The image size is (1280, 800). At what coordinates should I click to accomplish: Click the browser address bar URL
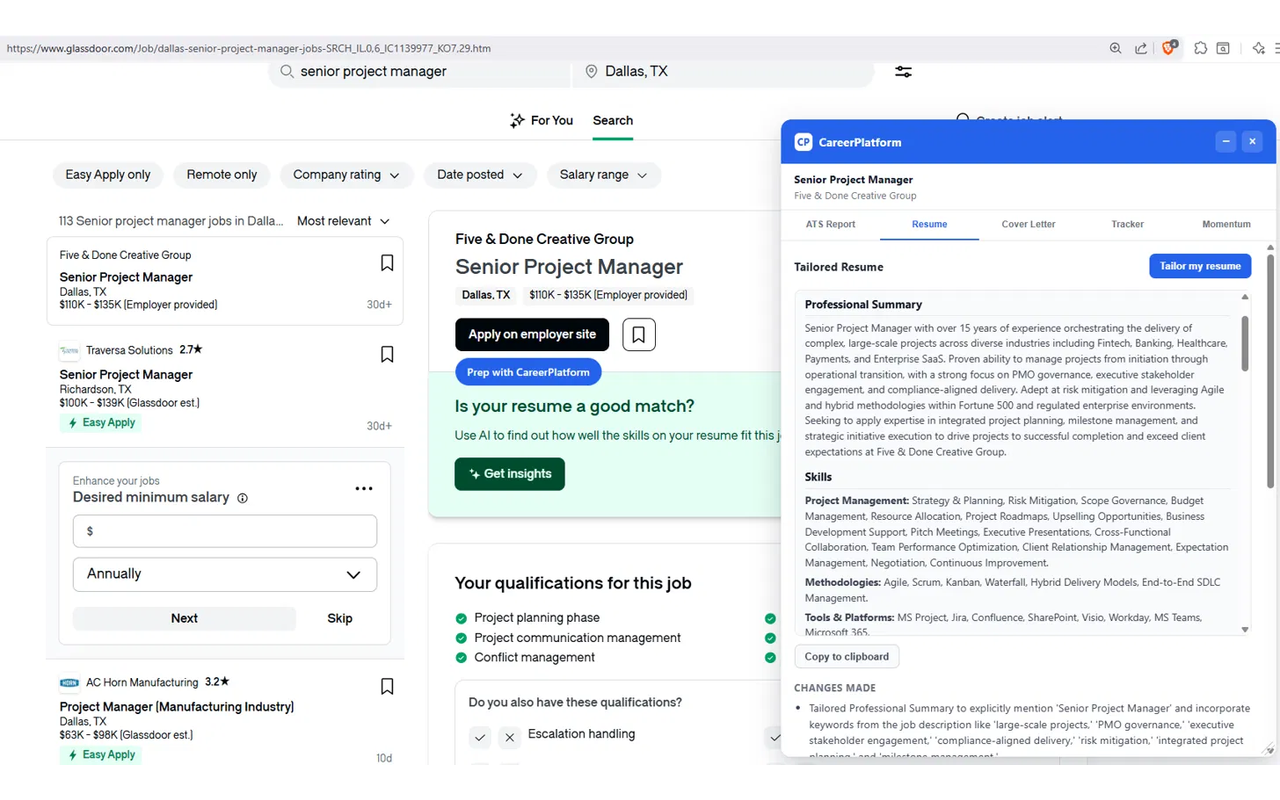249,48
